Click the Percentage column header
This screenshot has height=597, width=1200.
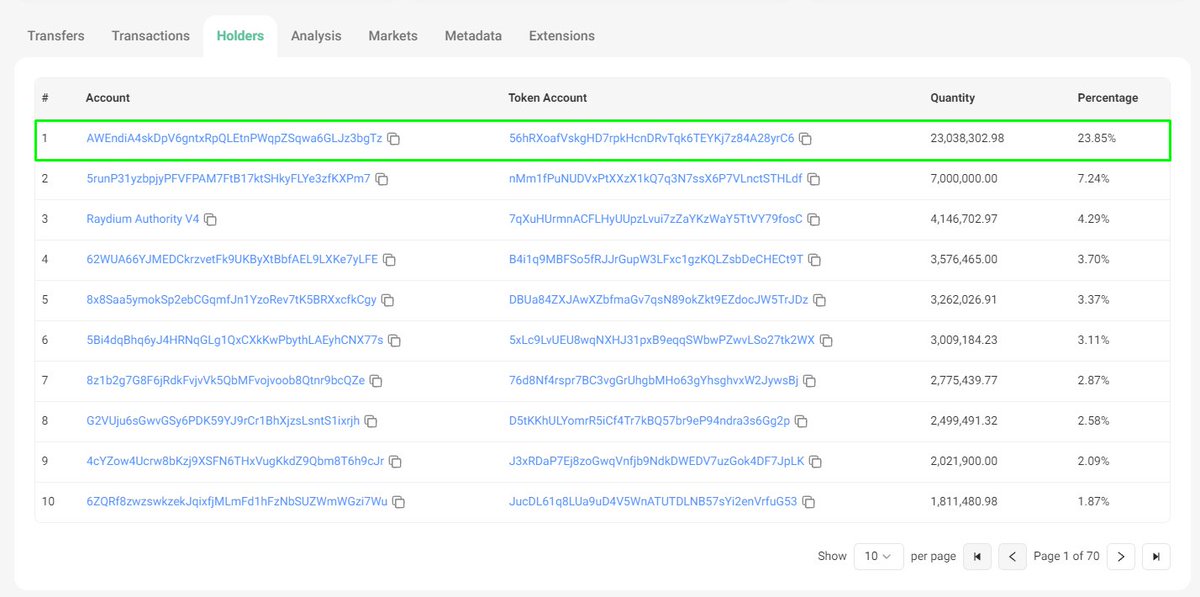click(1108, 98)
